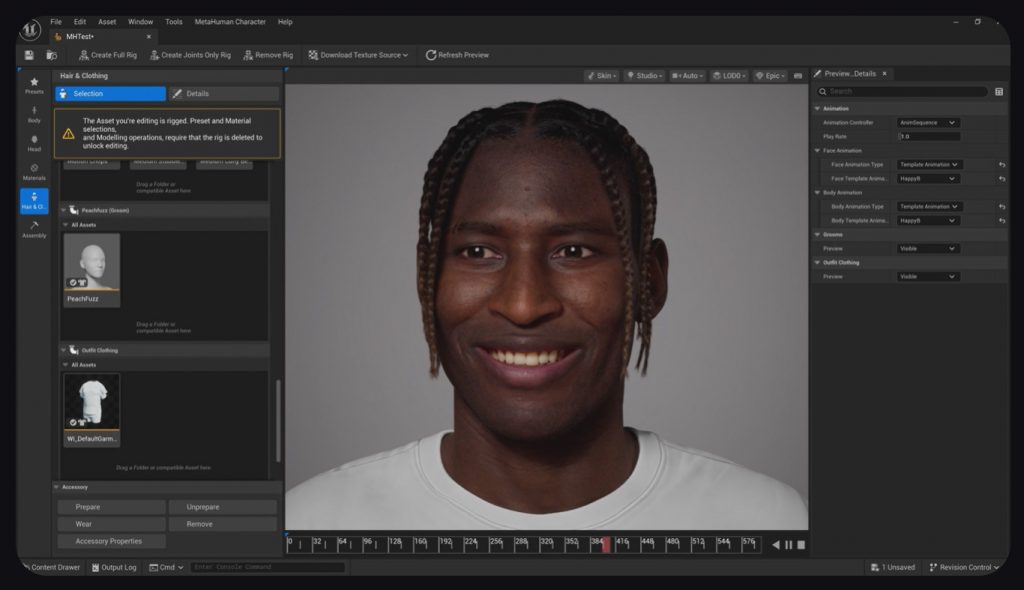
Task: Select the PeachFuzz asset thumbnail
Action: (92, 264)
